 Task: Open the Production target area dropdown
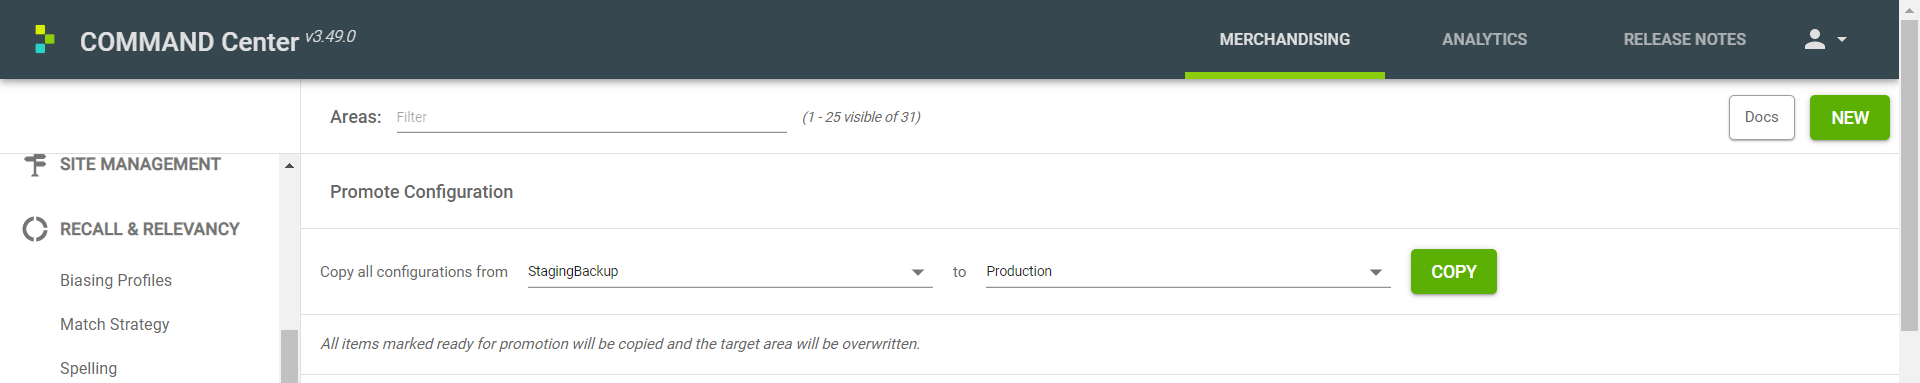coord(1188,272)
